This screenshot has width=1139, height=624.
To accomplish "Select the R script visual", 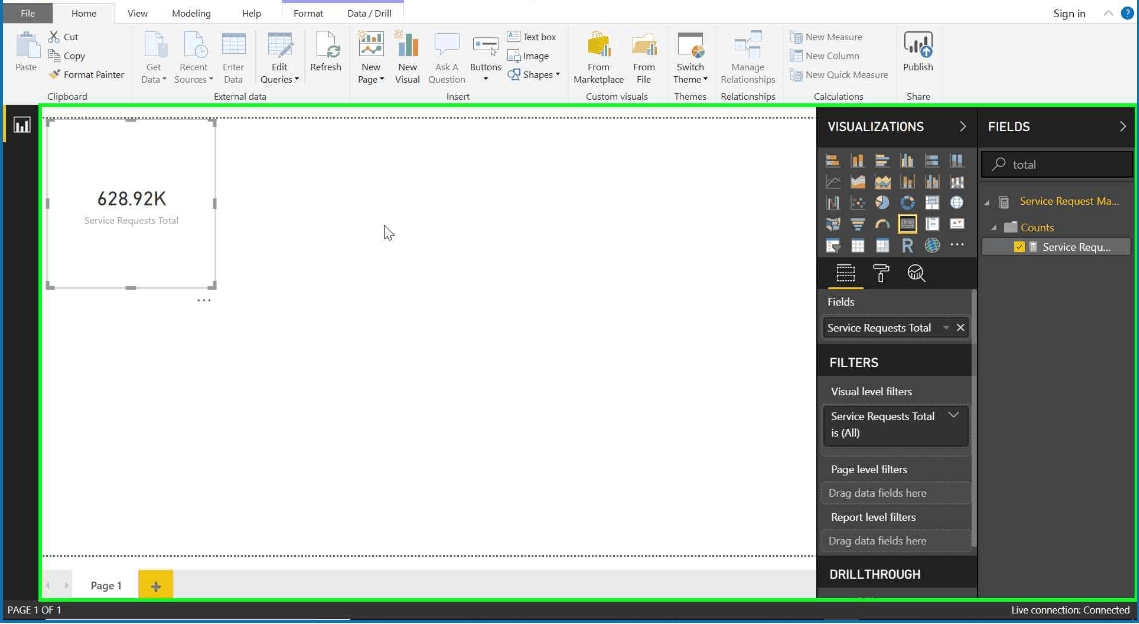I will [907, 246].
